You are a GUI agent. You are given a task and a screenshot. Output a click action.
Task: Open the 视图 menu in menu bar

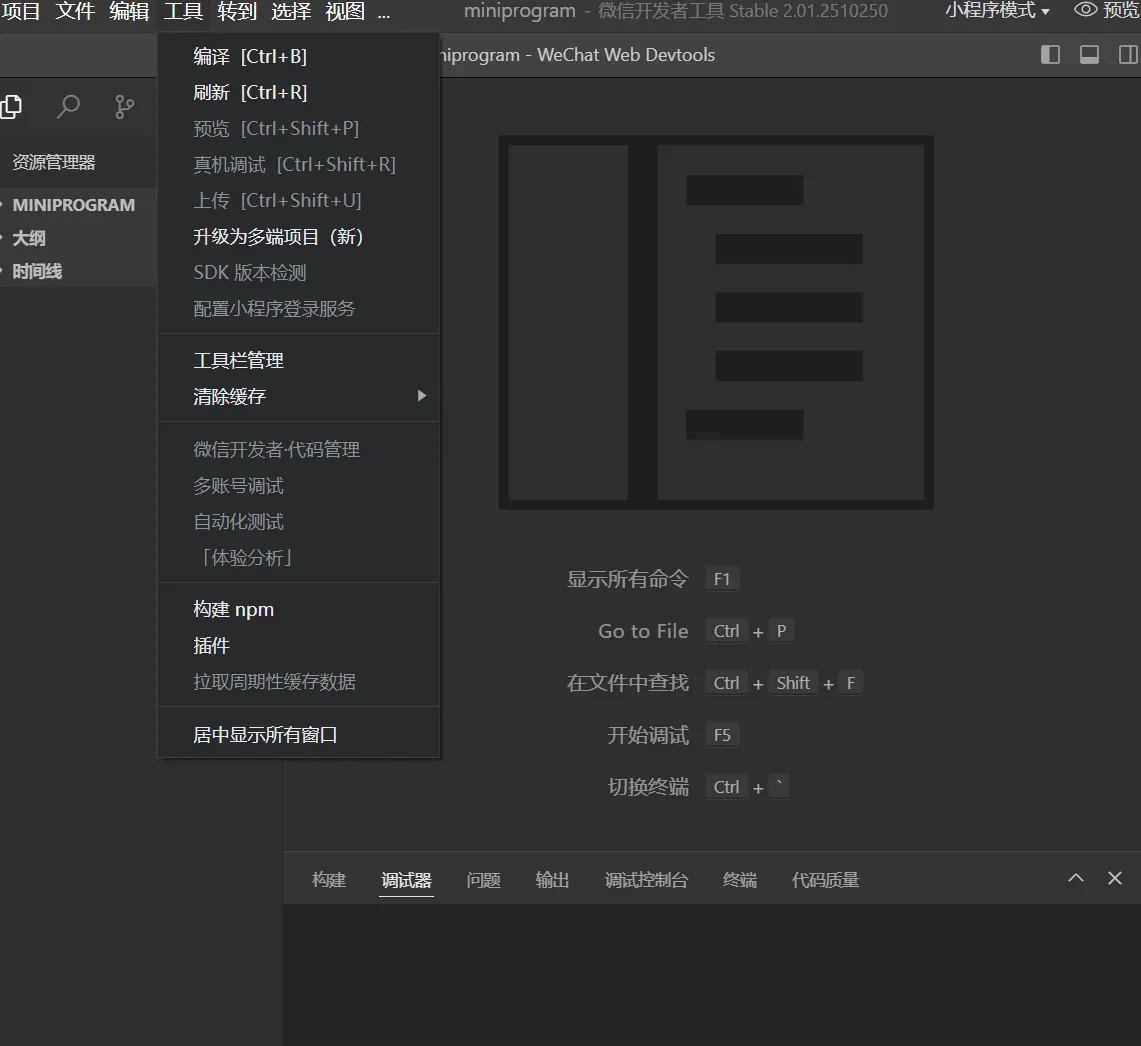pos(345,12)
